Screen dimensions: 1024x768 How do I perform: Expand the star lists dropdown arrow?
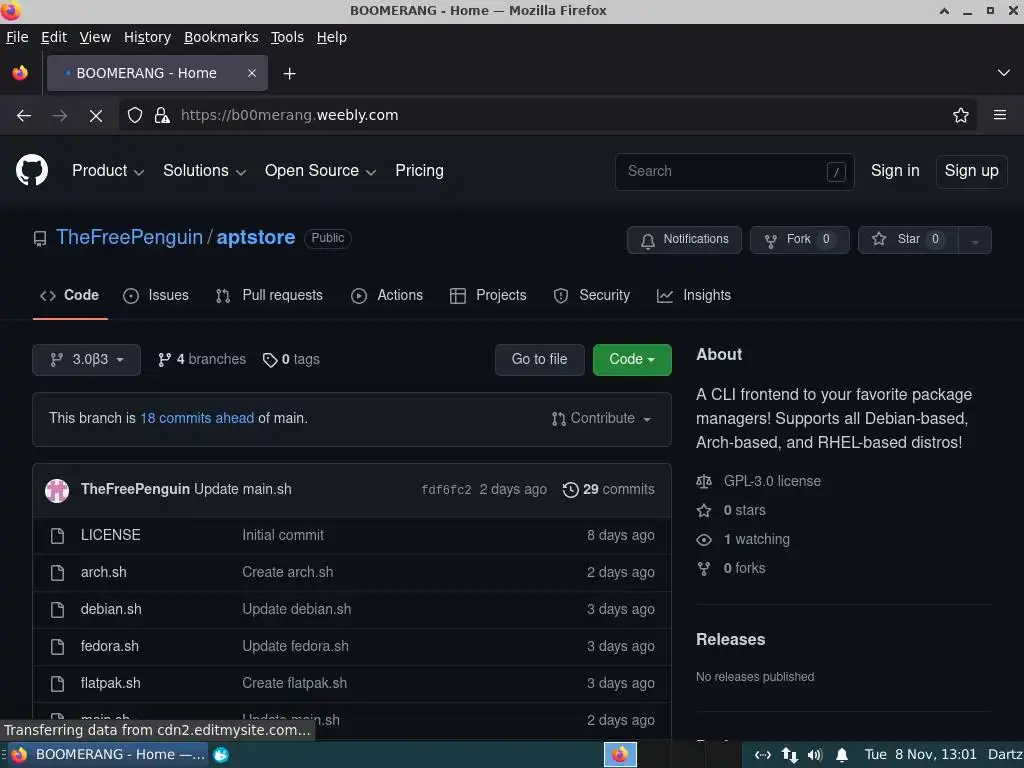[x=975, y=240]
